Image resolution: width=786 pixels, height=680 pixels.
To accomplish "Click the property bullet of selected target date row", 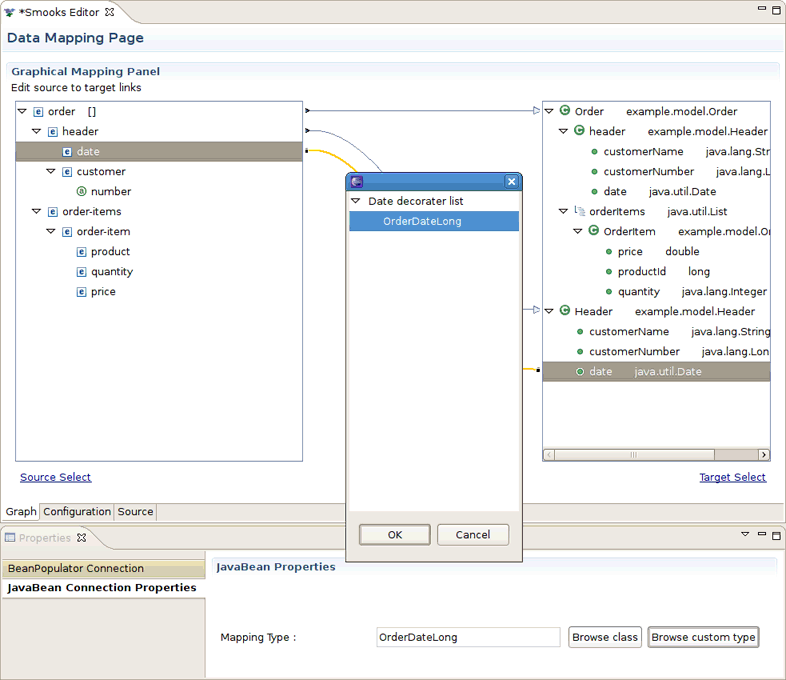I will (x=580, y=372).
